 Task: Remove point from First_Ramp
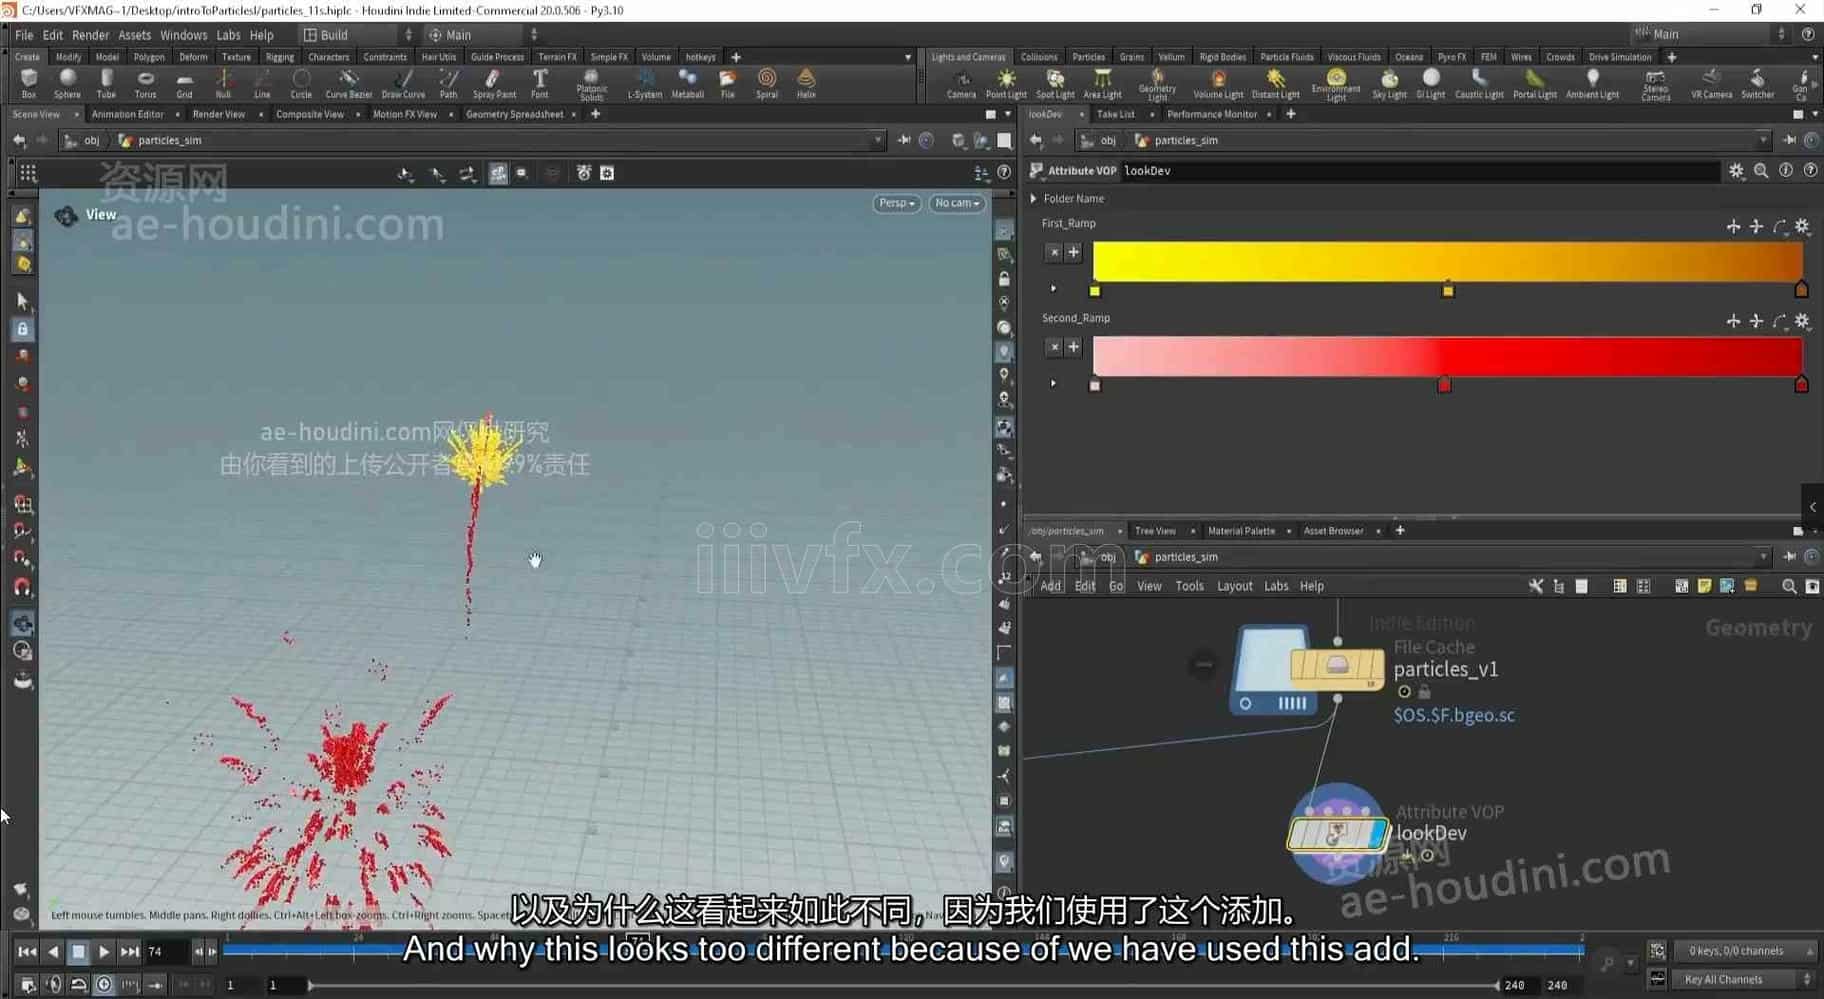tap(1054, 253)
